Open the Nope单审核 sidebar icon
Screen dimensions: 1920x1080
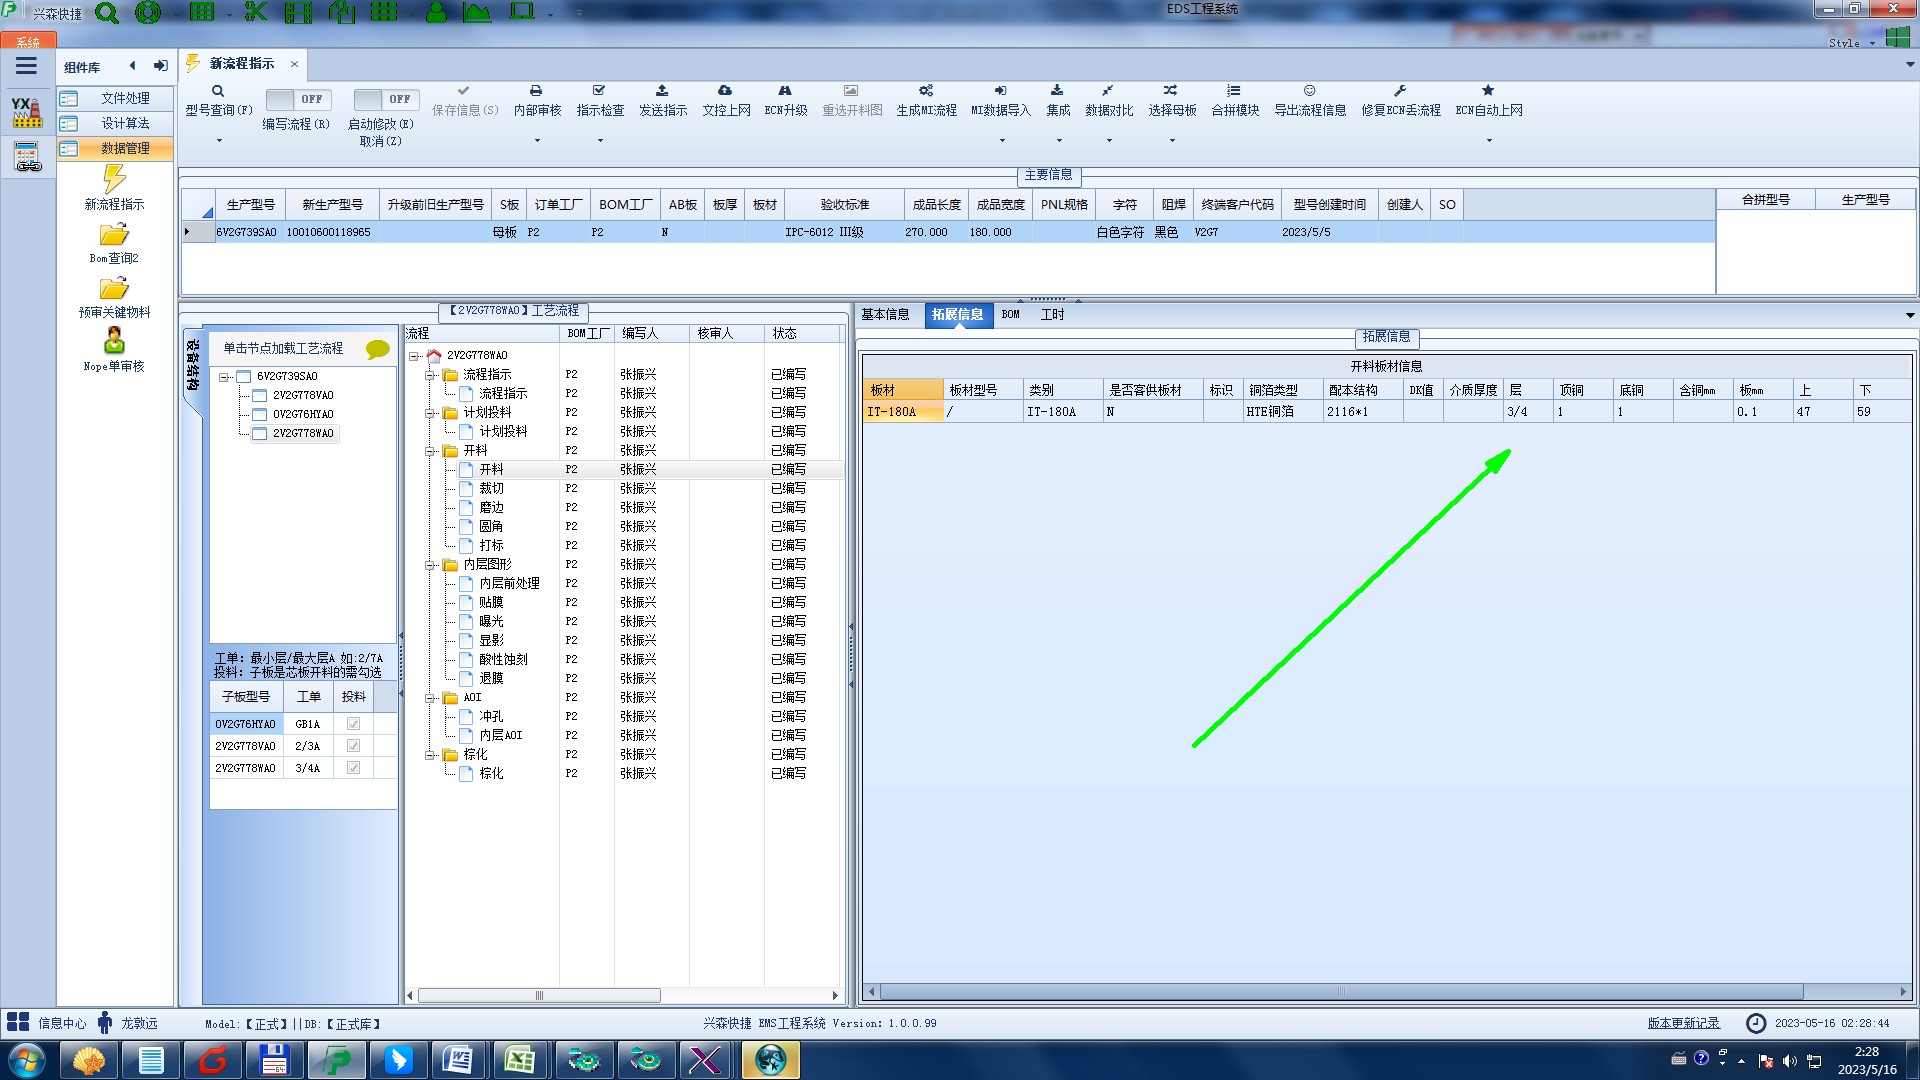(114, 342)
